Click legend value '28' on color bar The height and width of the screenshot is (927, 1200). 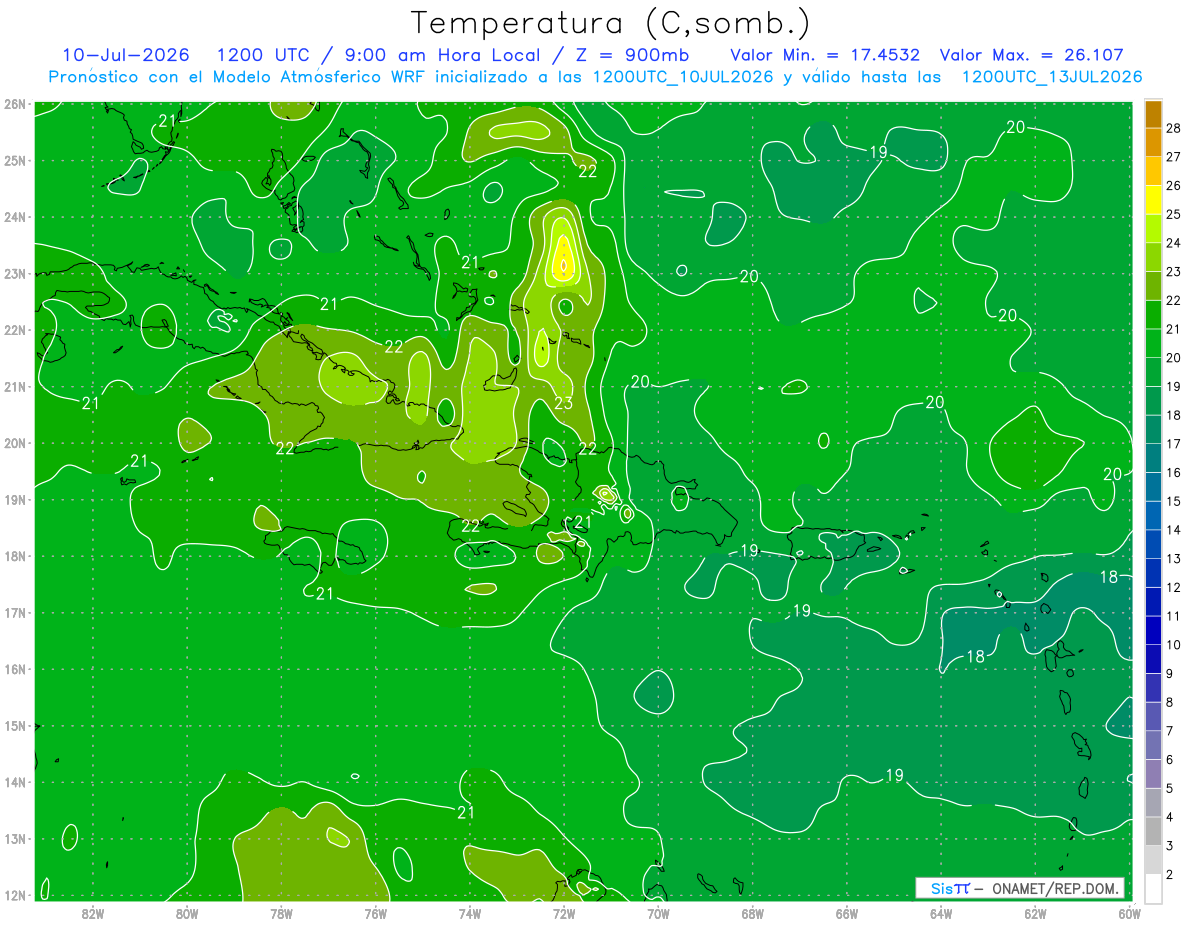[x=1173, y=128]
